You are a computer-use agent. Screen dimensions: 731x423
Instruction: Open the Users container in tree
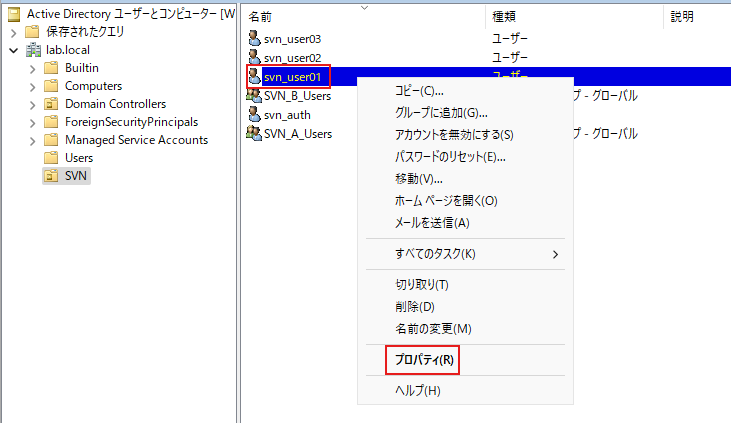click(79, 158)
